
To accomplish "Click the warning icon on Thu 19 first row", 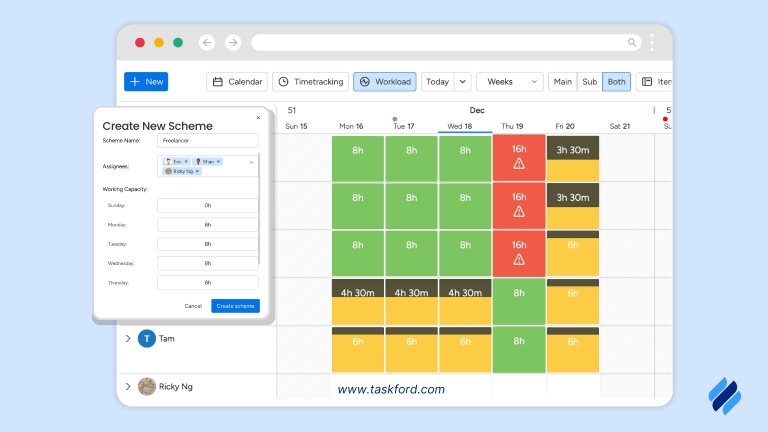I will tap(519, 164).
